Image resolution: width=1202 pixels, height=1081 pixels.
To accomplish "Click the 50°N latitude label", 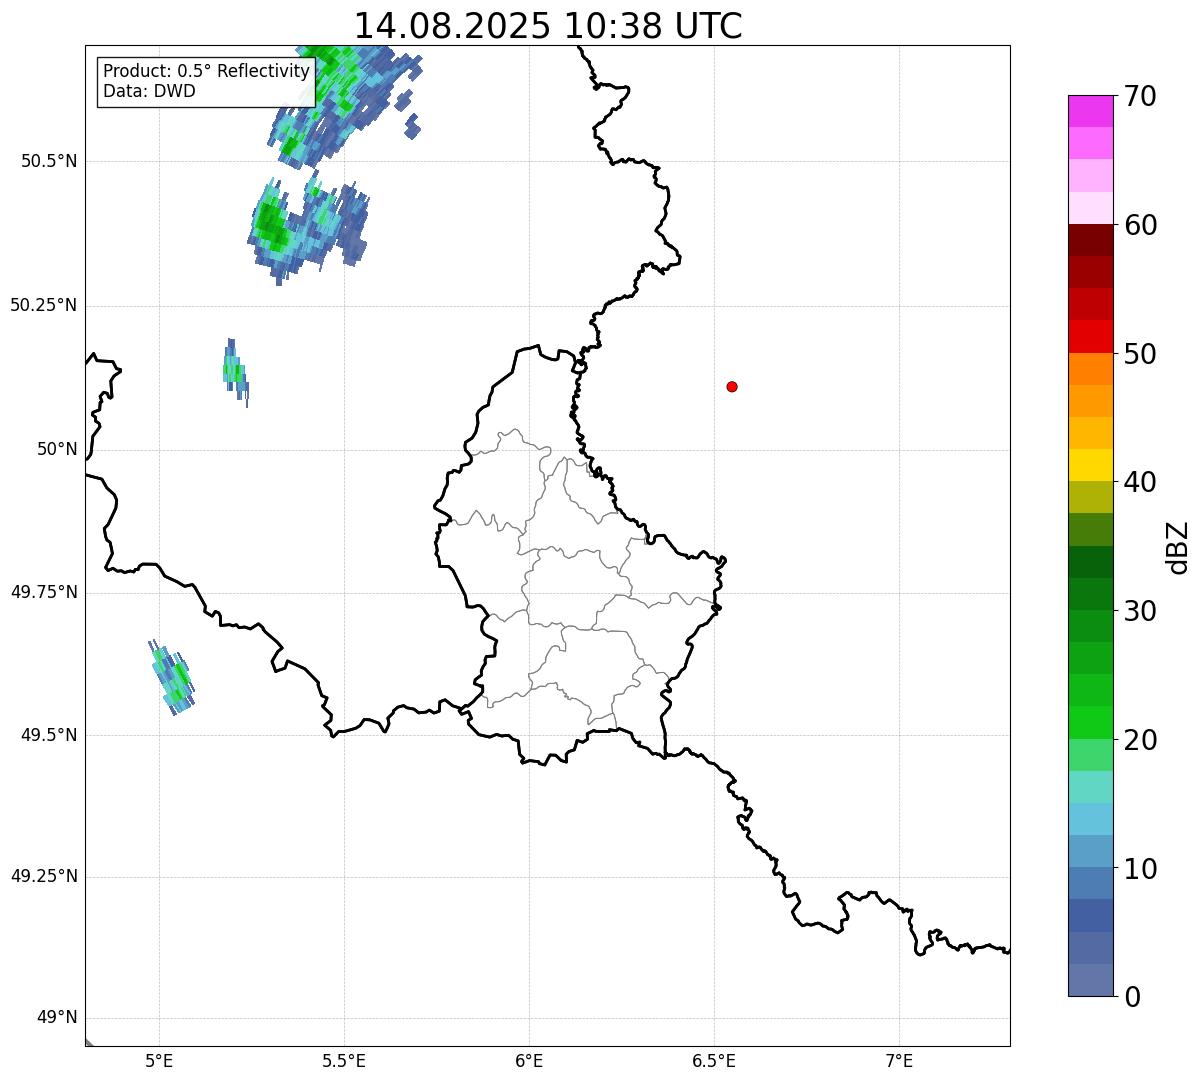I will tap(57, 449).
